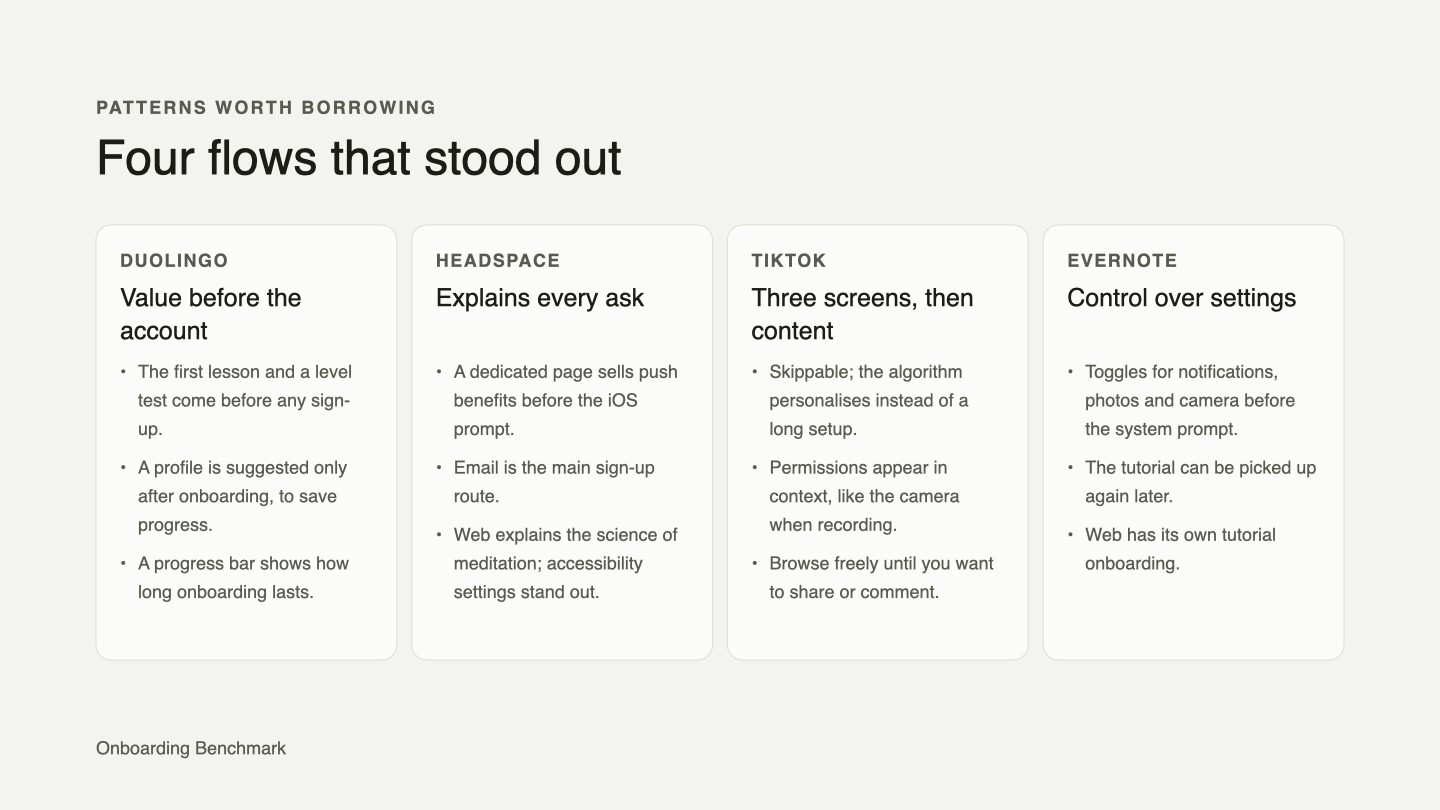Screen dimensions: 1440x810
Task: Click the 'Onboarding Benchmark' footer text
Action: pos(191,748)
